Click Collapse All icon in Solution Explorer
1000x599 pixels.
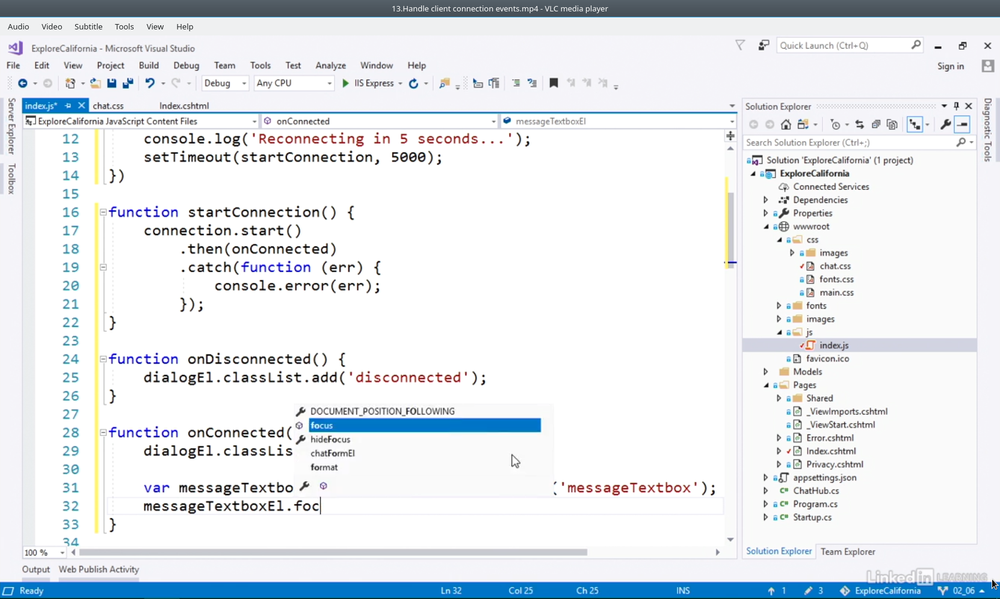(x=875, y=125)
